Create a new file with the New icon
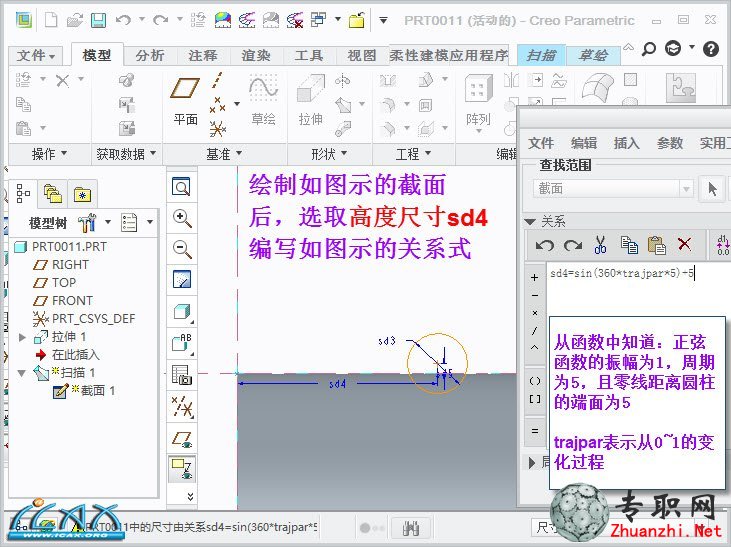 (x=51, y=20)
